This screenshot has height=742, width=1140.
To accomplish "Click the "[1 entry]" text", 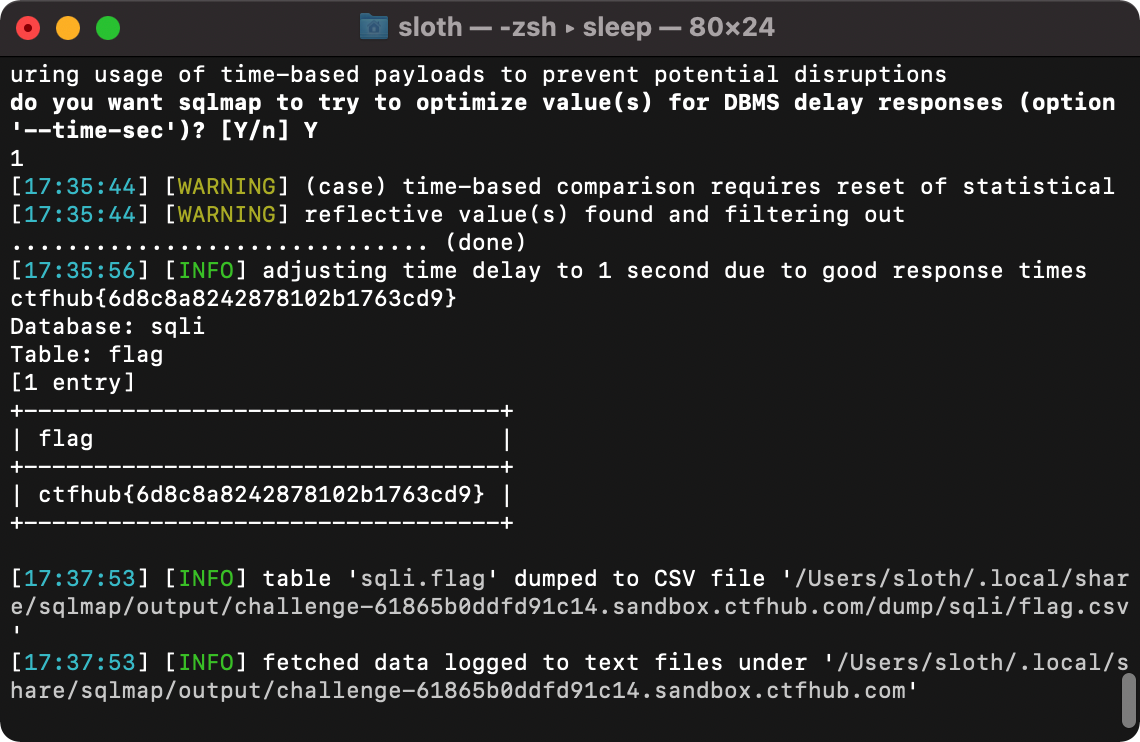I will tap(72, 382).
